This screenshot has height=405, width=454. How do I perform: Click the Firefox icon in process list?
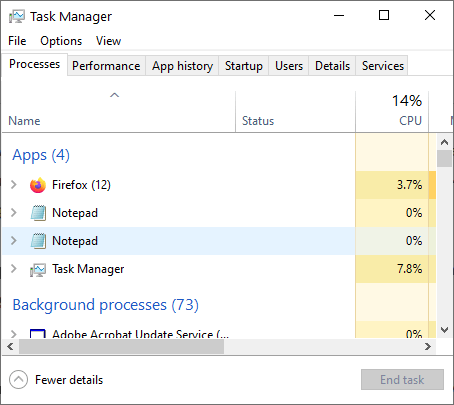[38, 185]
